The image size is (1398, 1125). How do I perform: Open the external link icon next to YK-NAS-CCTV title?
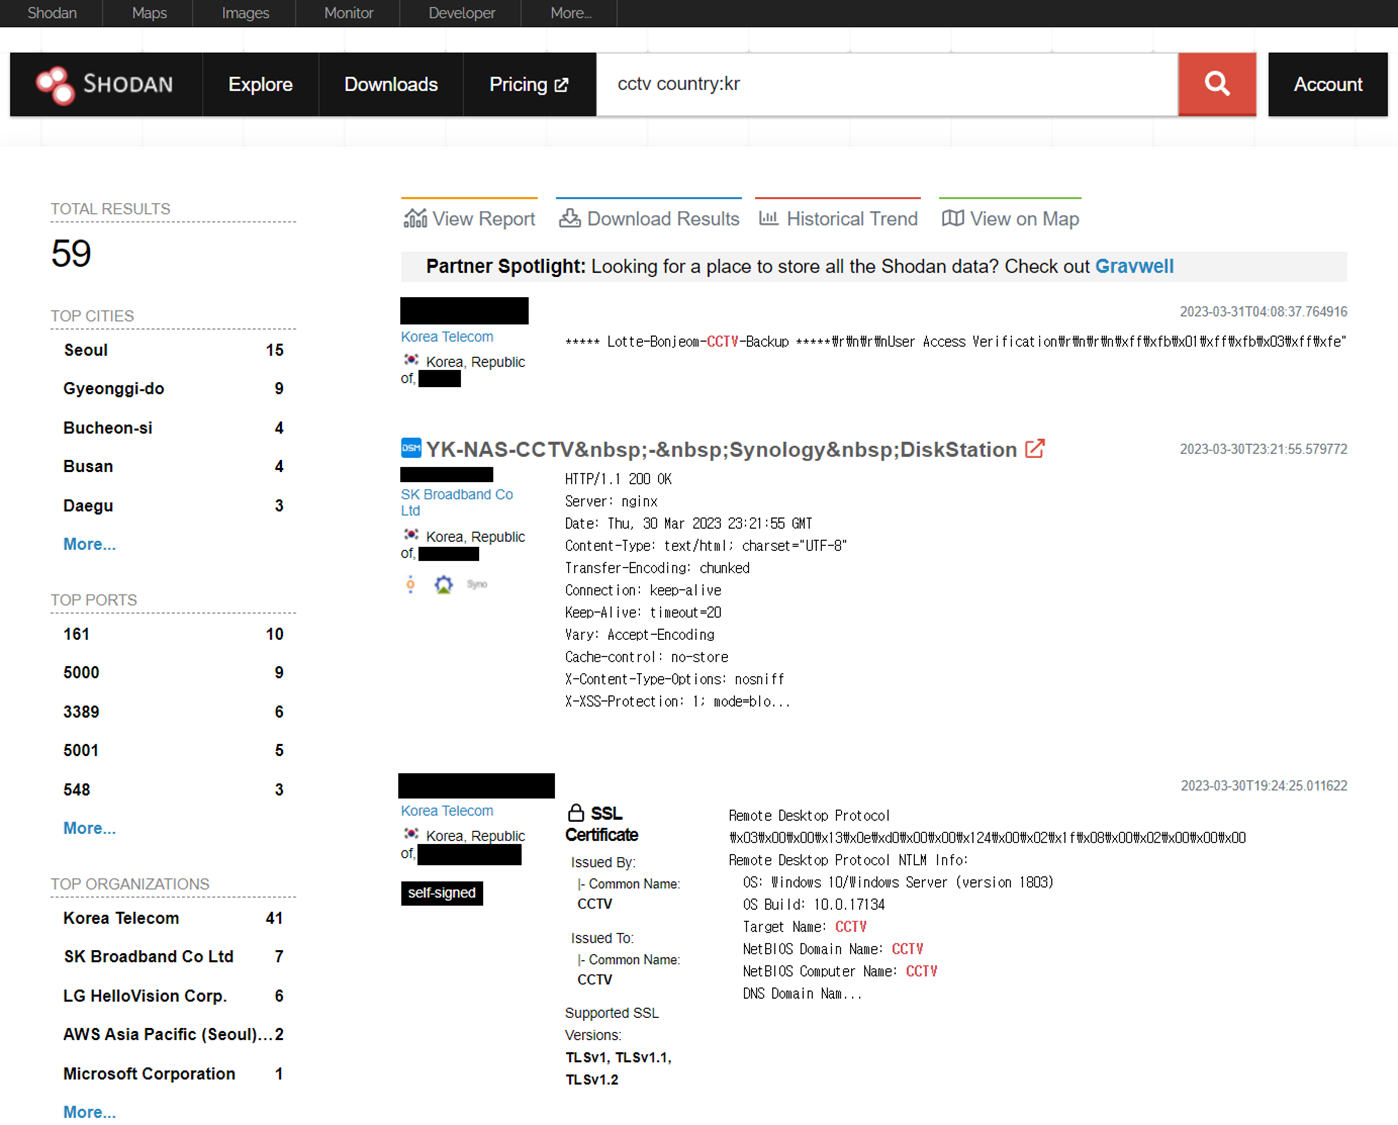(1035, 449)
